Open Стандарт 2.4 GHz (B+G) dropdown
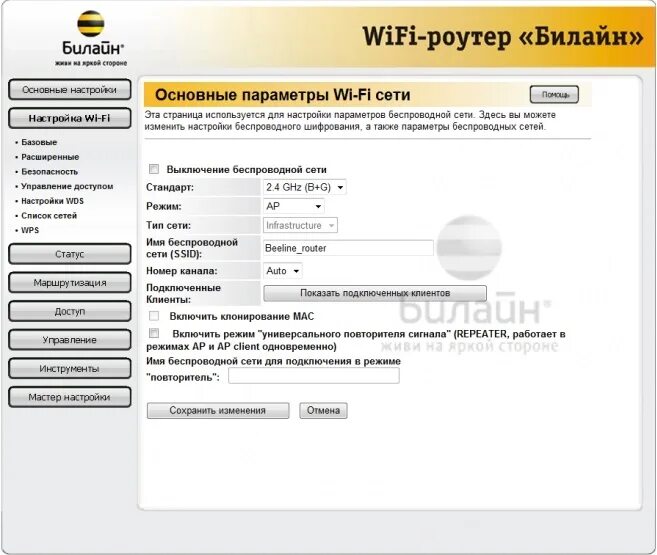The height and width of the screenshot is (555, 657). click(305, 187)
